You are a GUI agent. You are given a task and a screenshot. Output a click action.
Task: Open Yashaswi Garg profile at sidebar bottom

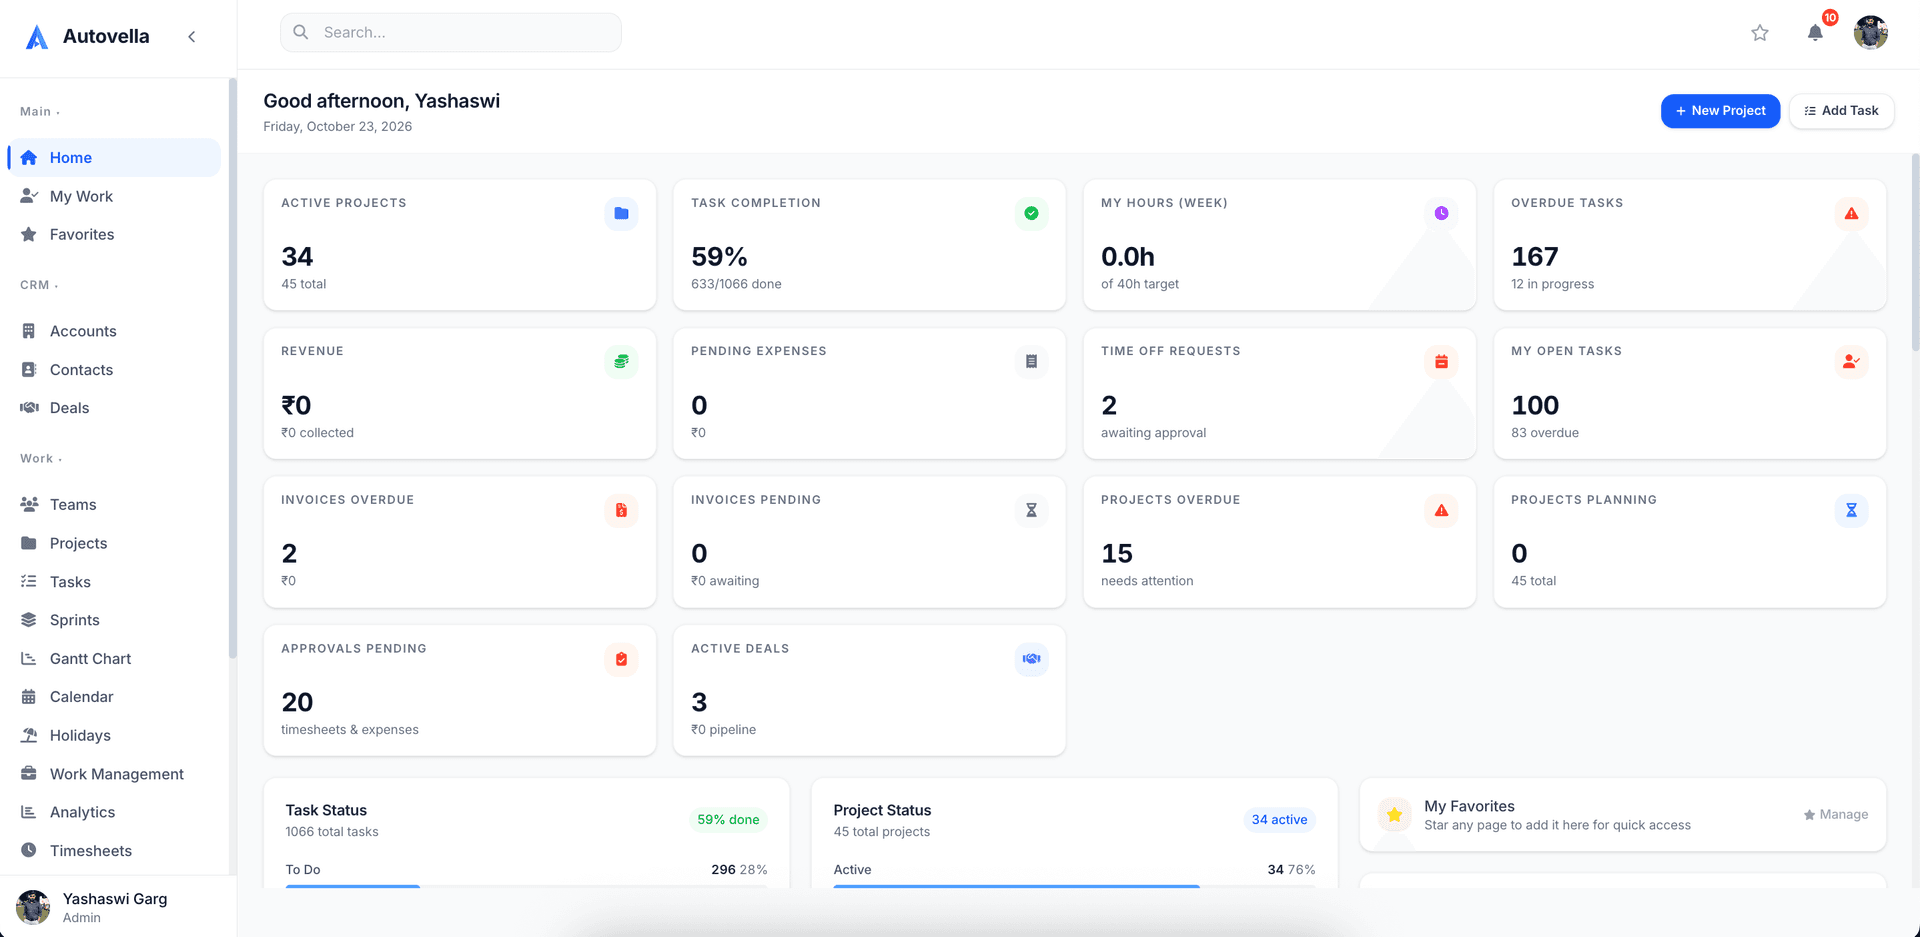coord(118,907)
